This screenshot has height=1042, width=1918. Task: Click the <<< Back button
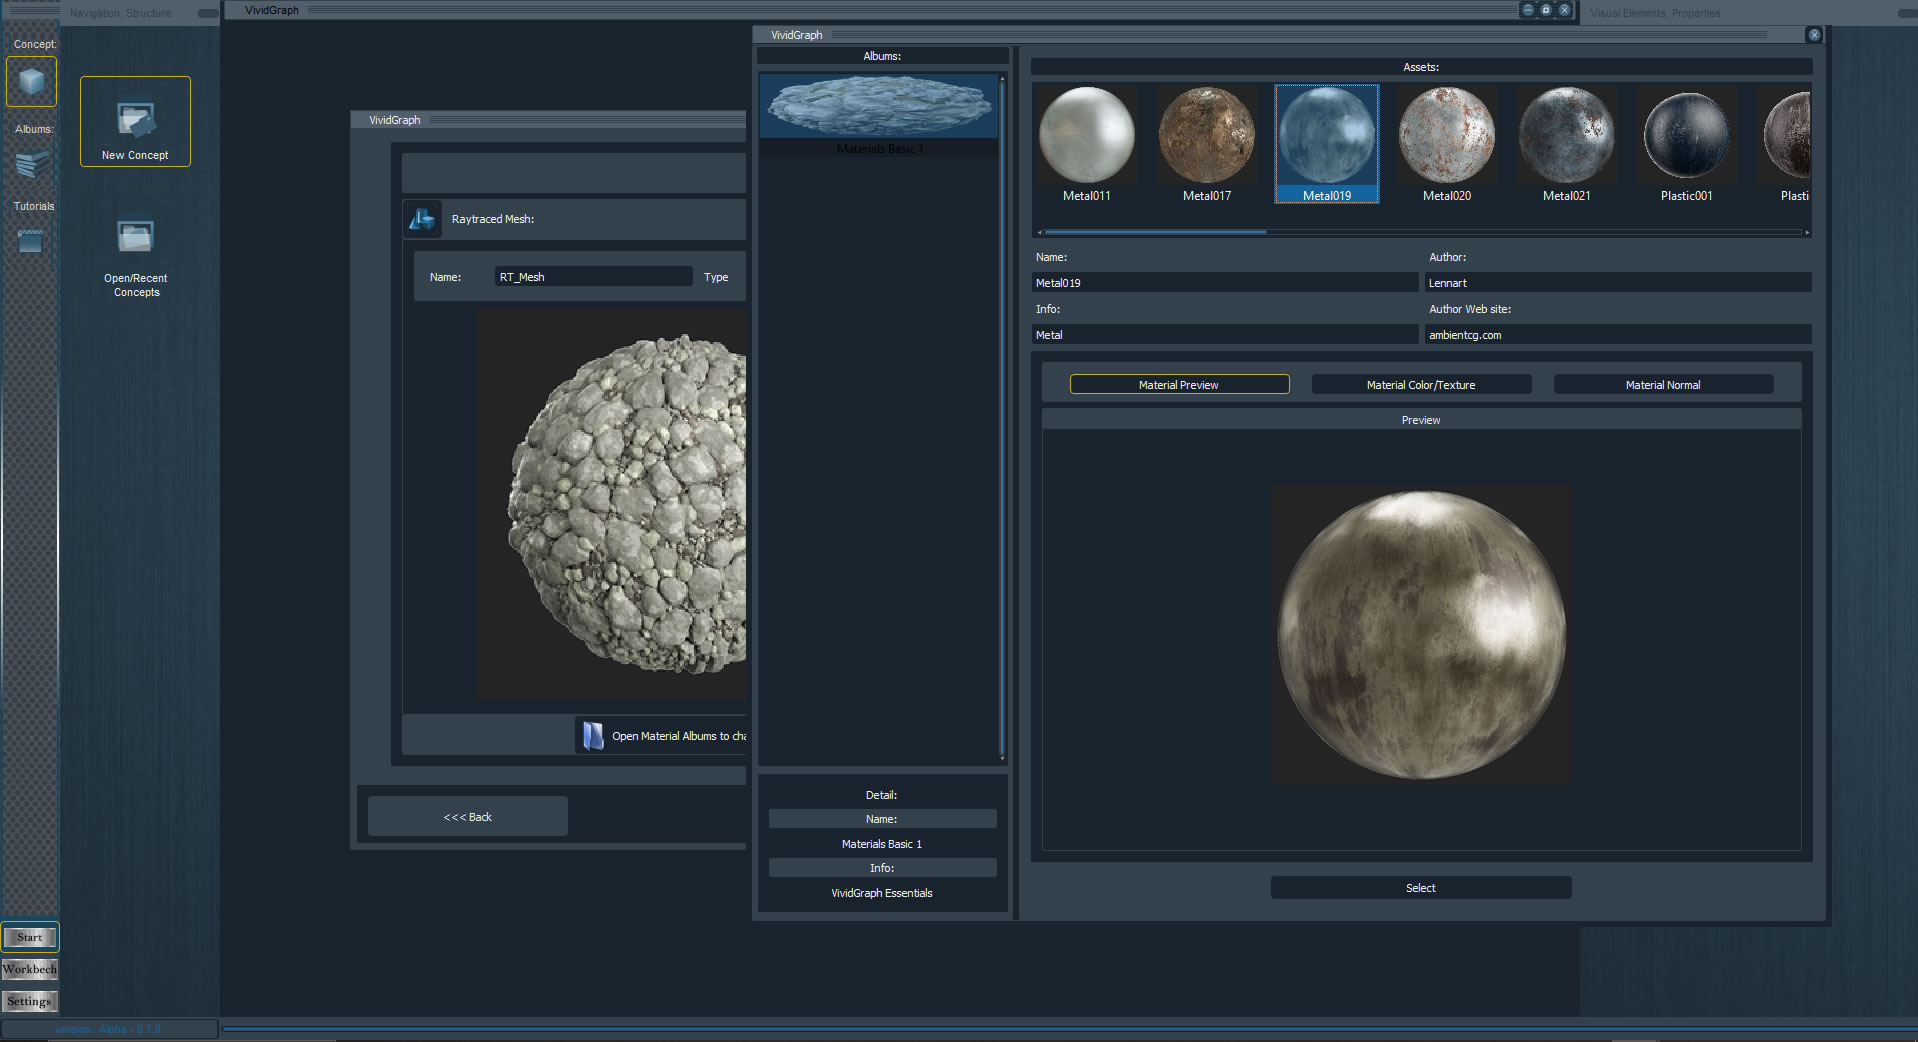pos(467,817)
